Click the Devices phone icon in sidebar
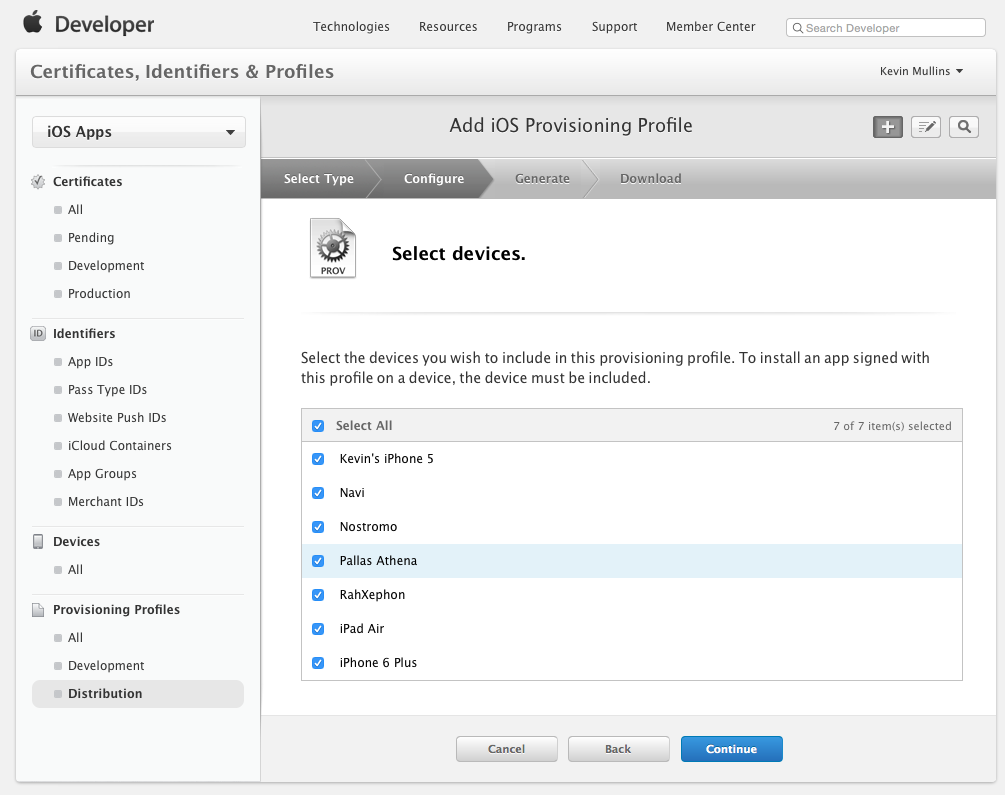Viewport: 1005px width, 795px height. click(38, 542)
